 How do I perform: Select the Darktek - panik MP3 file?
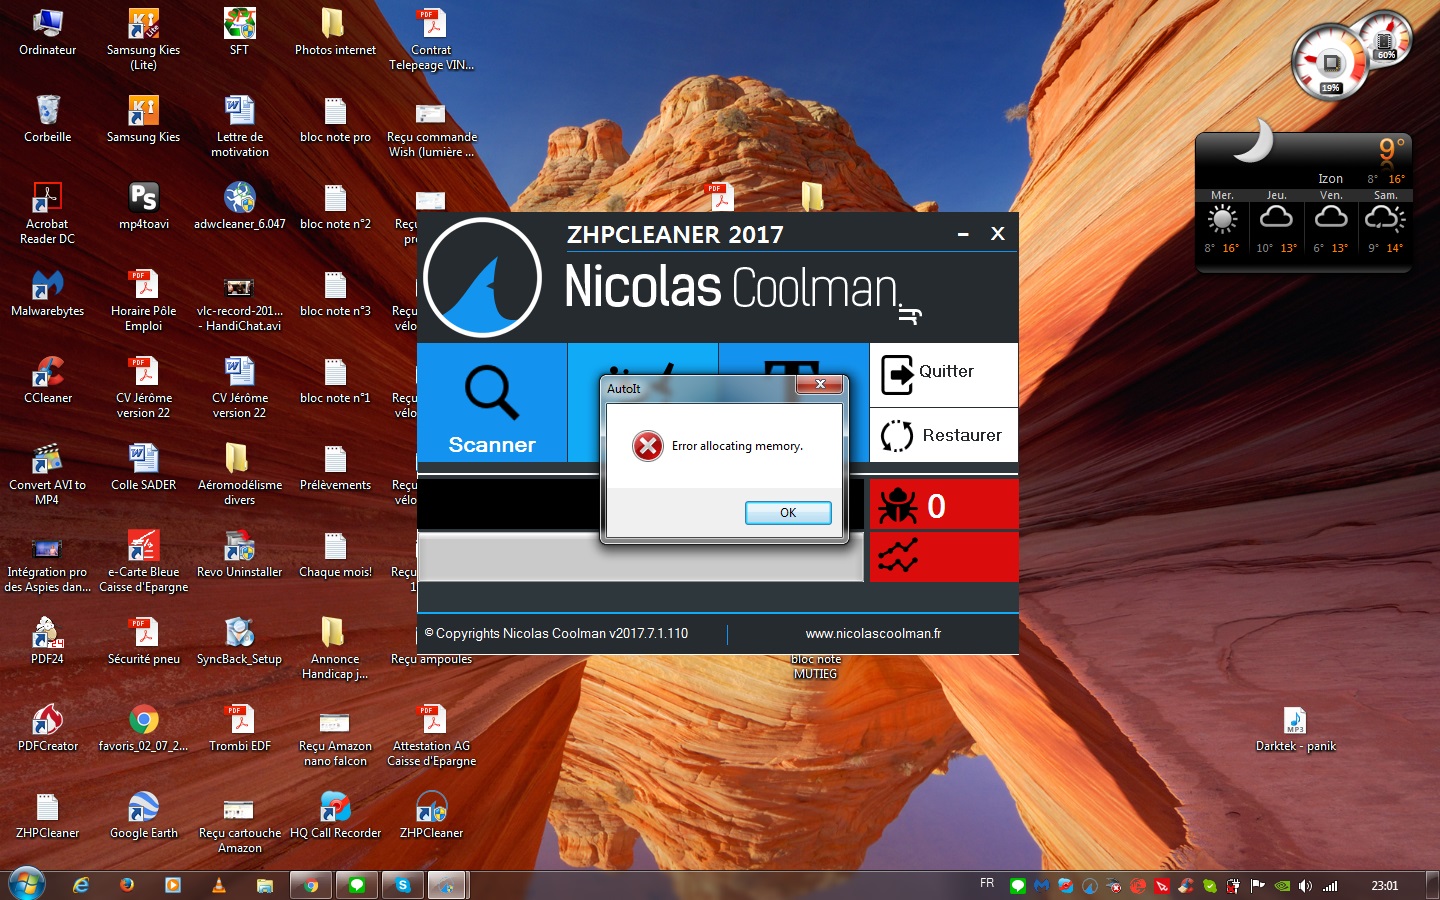1295,728
